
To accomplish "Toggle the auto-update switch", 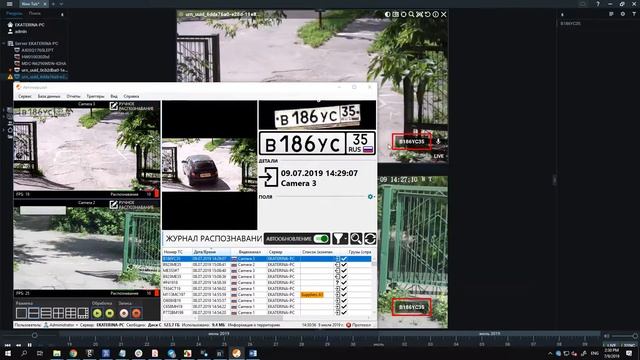I will (321, 238).
